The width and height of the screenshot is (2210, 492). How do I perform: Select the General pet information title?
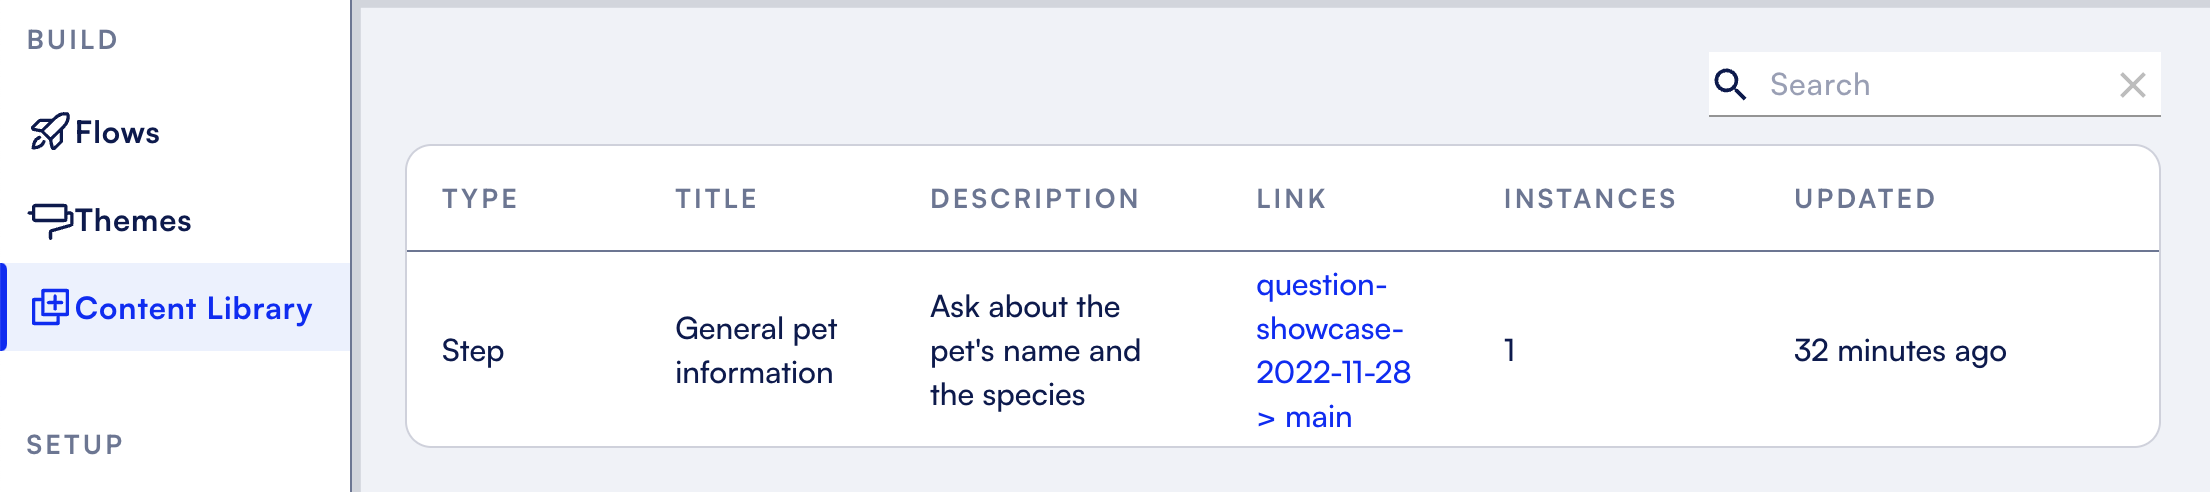coord(756,351)
